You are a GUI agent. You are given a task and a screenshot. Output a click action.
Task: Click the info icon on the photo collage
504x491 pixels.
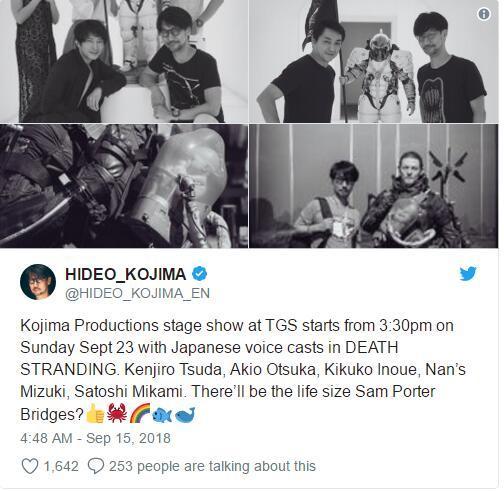tap(484, 14)
